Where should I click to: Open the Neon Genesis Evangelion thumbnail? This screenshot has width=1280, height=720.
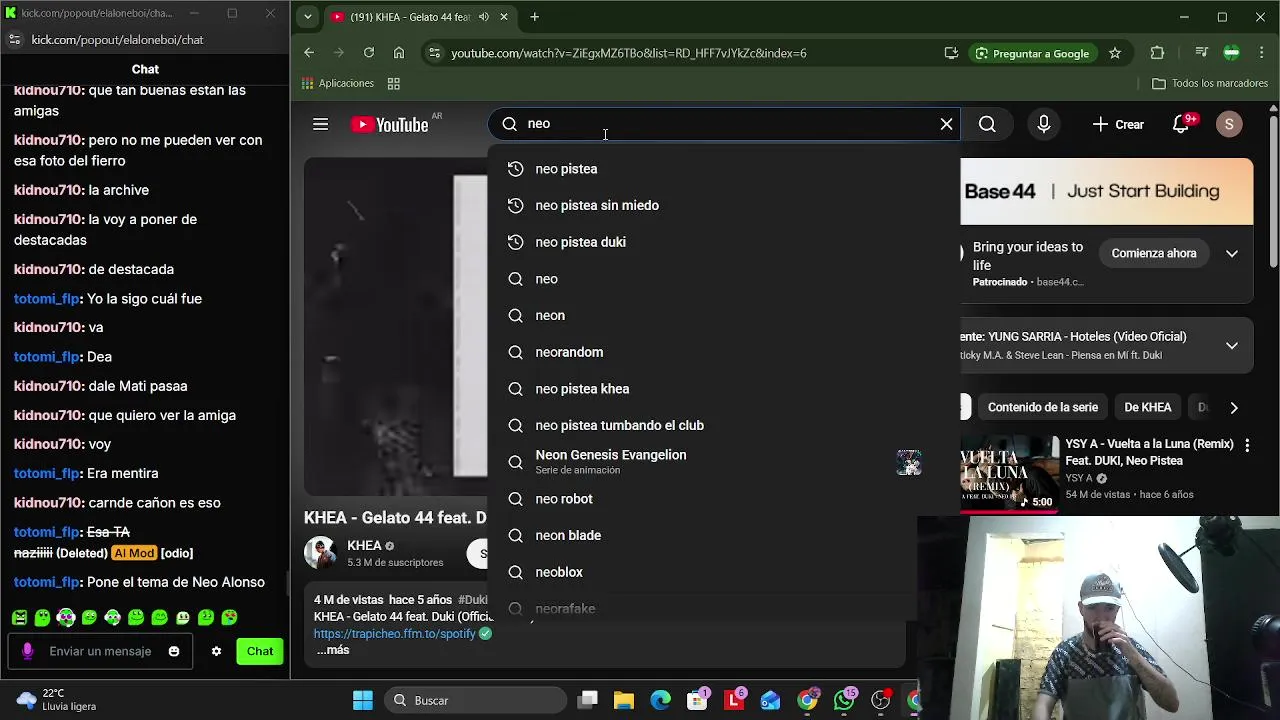point(909,462)
